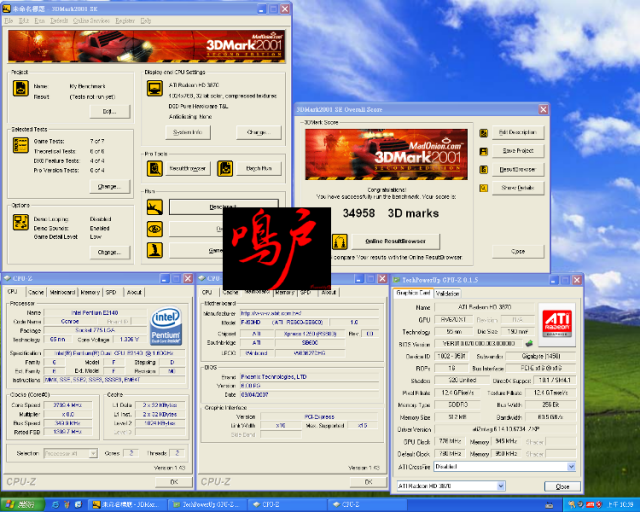This screenshot has height=512, width=640.
Task: Click the Save Project disk icon
Action: 483,151
